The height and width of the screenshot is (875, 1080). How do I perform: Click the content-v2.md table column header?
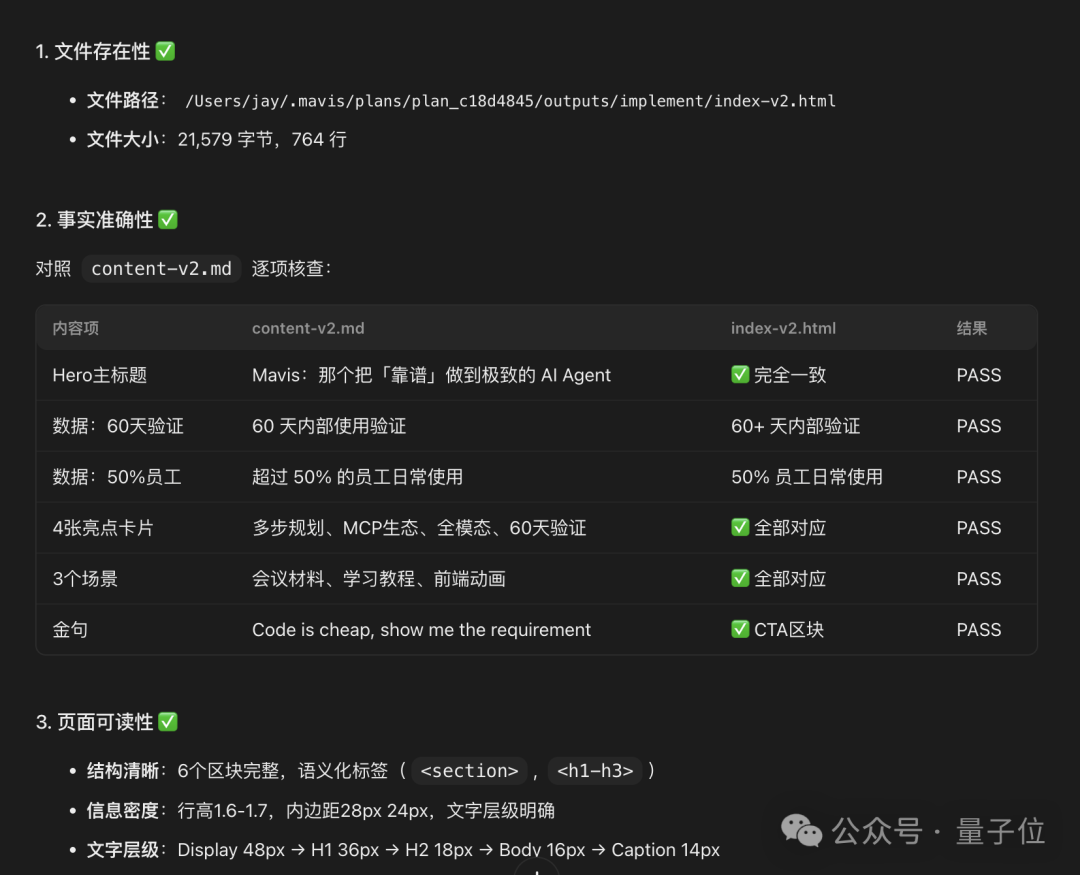click(x=308, y=328)
